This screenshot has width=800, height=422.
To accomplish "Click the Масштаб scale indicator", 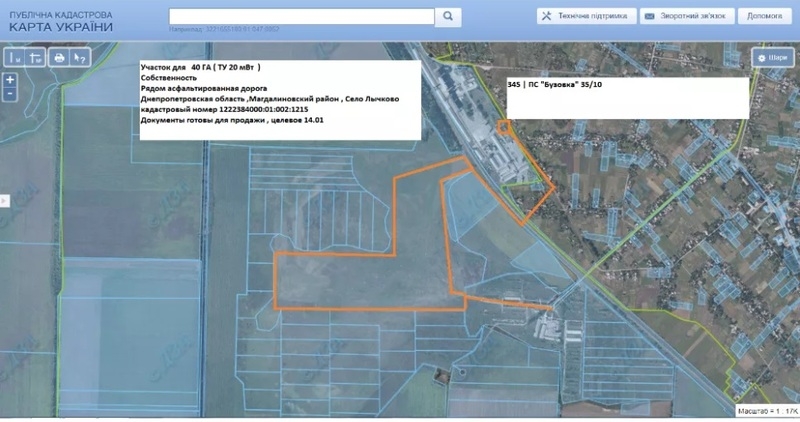I will [767, 411].
